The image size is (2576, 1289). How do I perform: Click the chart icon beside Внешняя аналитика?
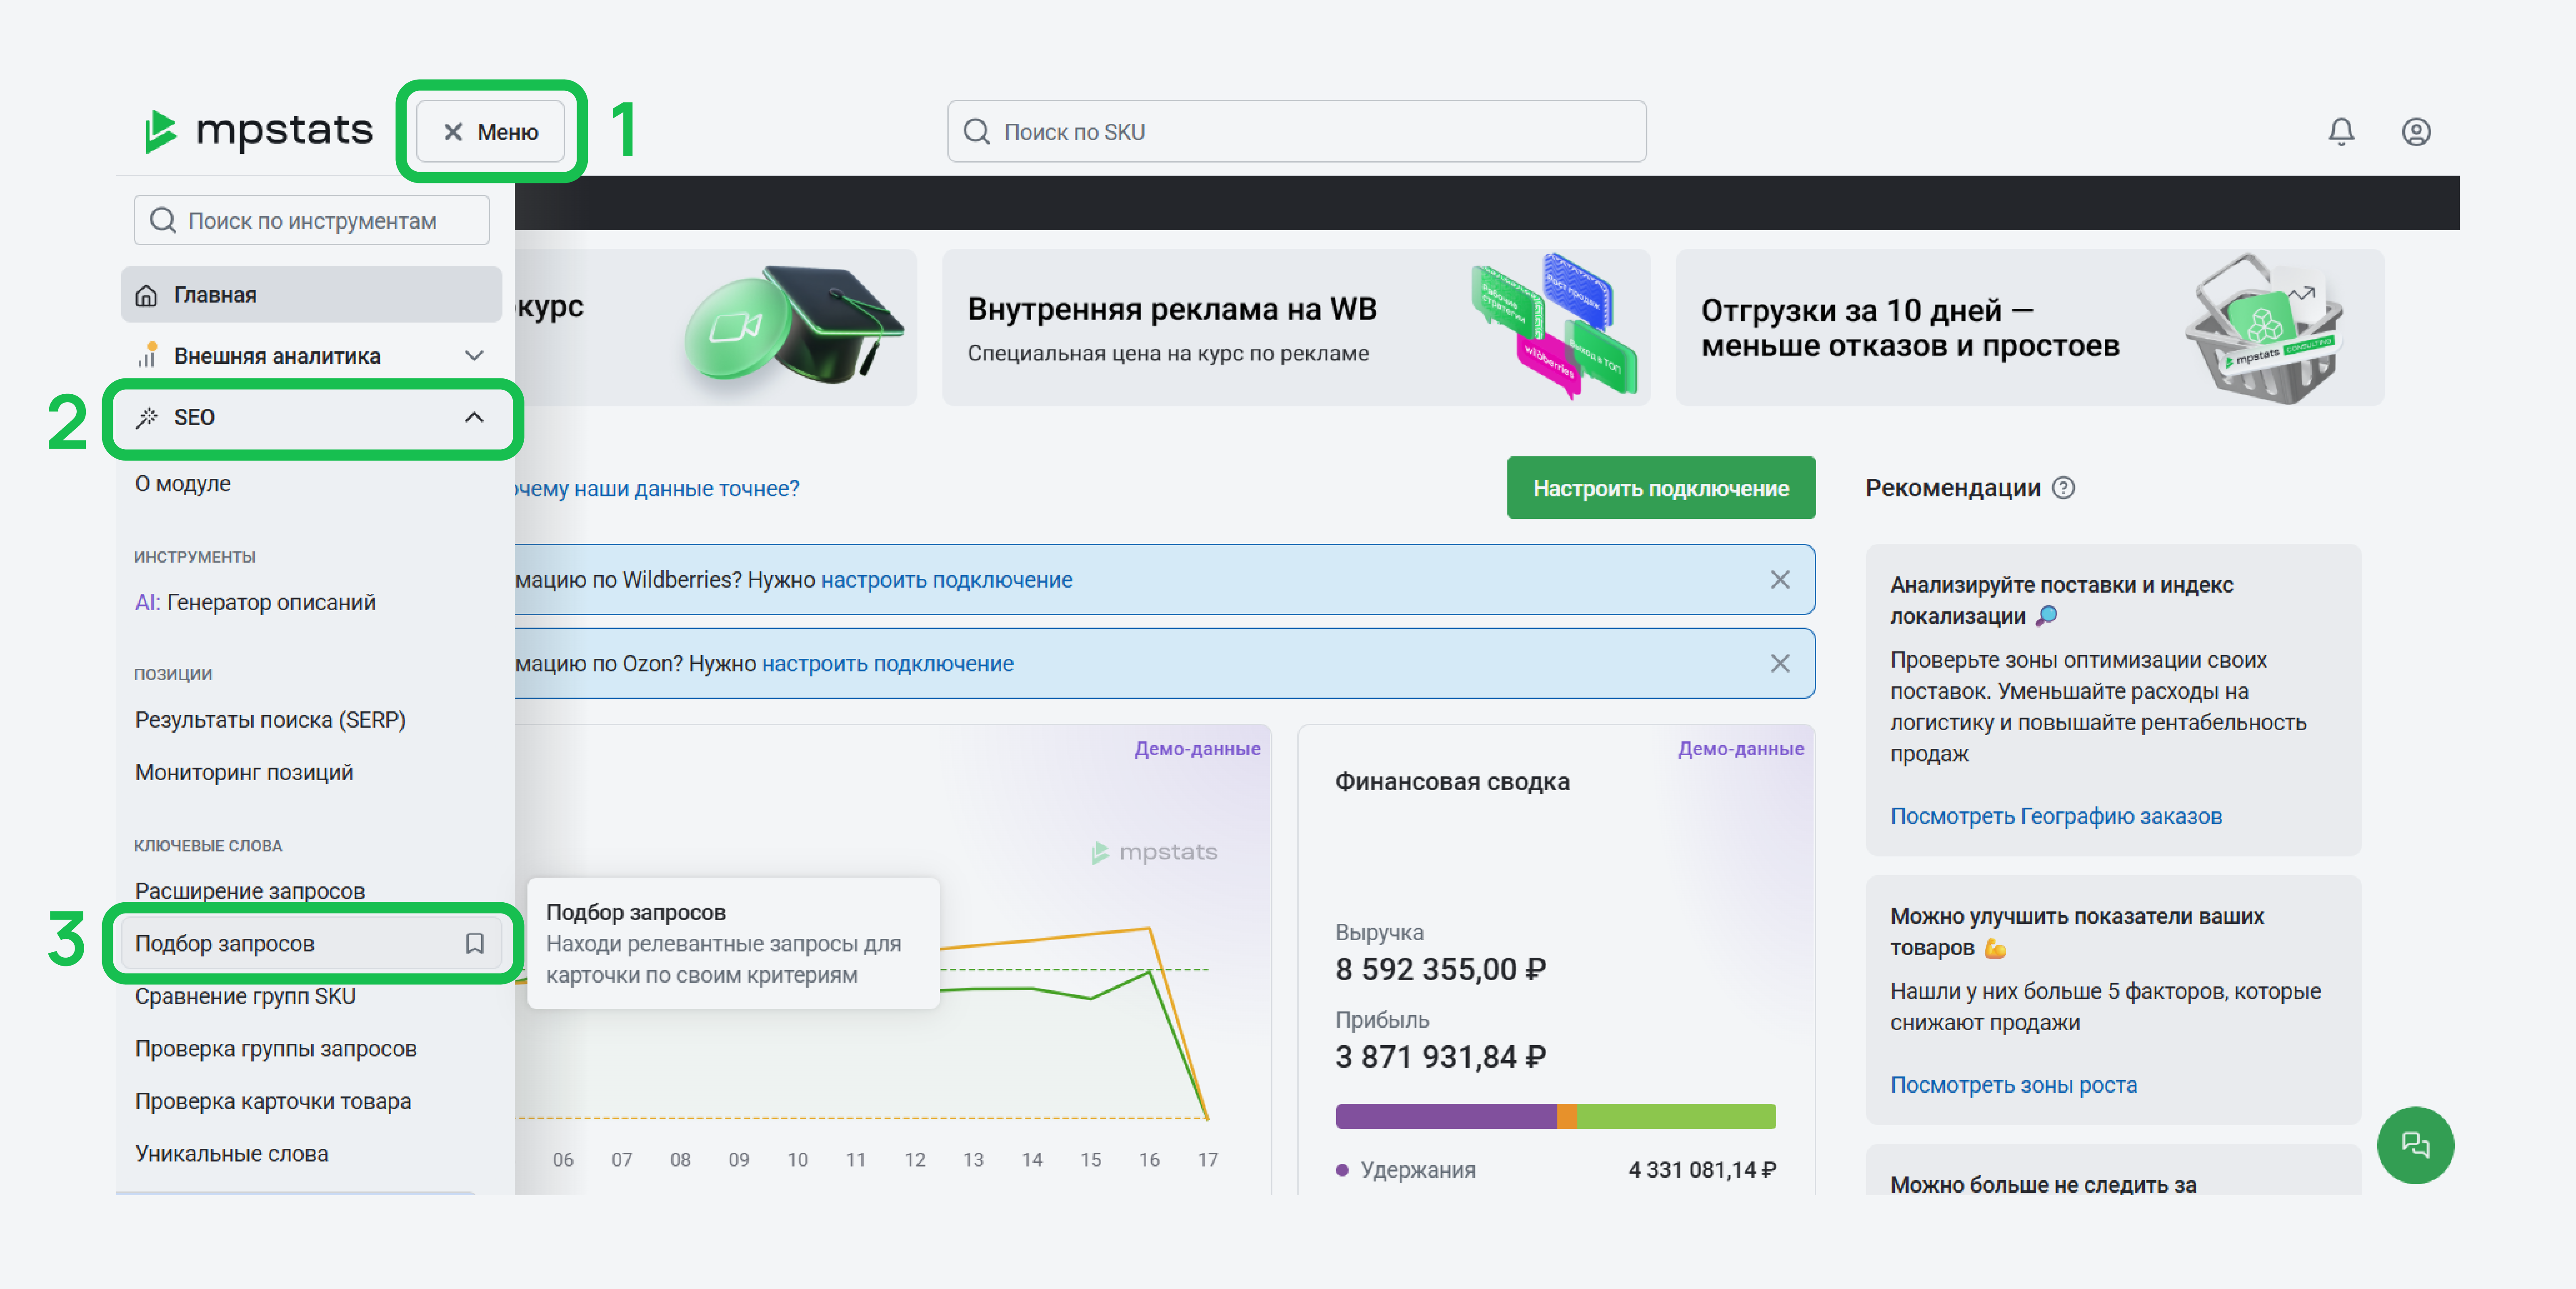click(x=147, y=355)
